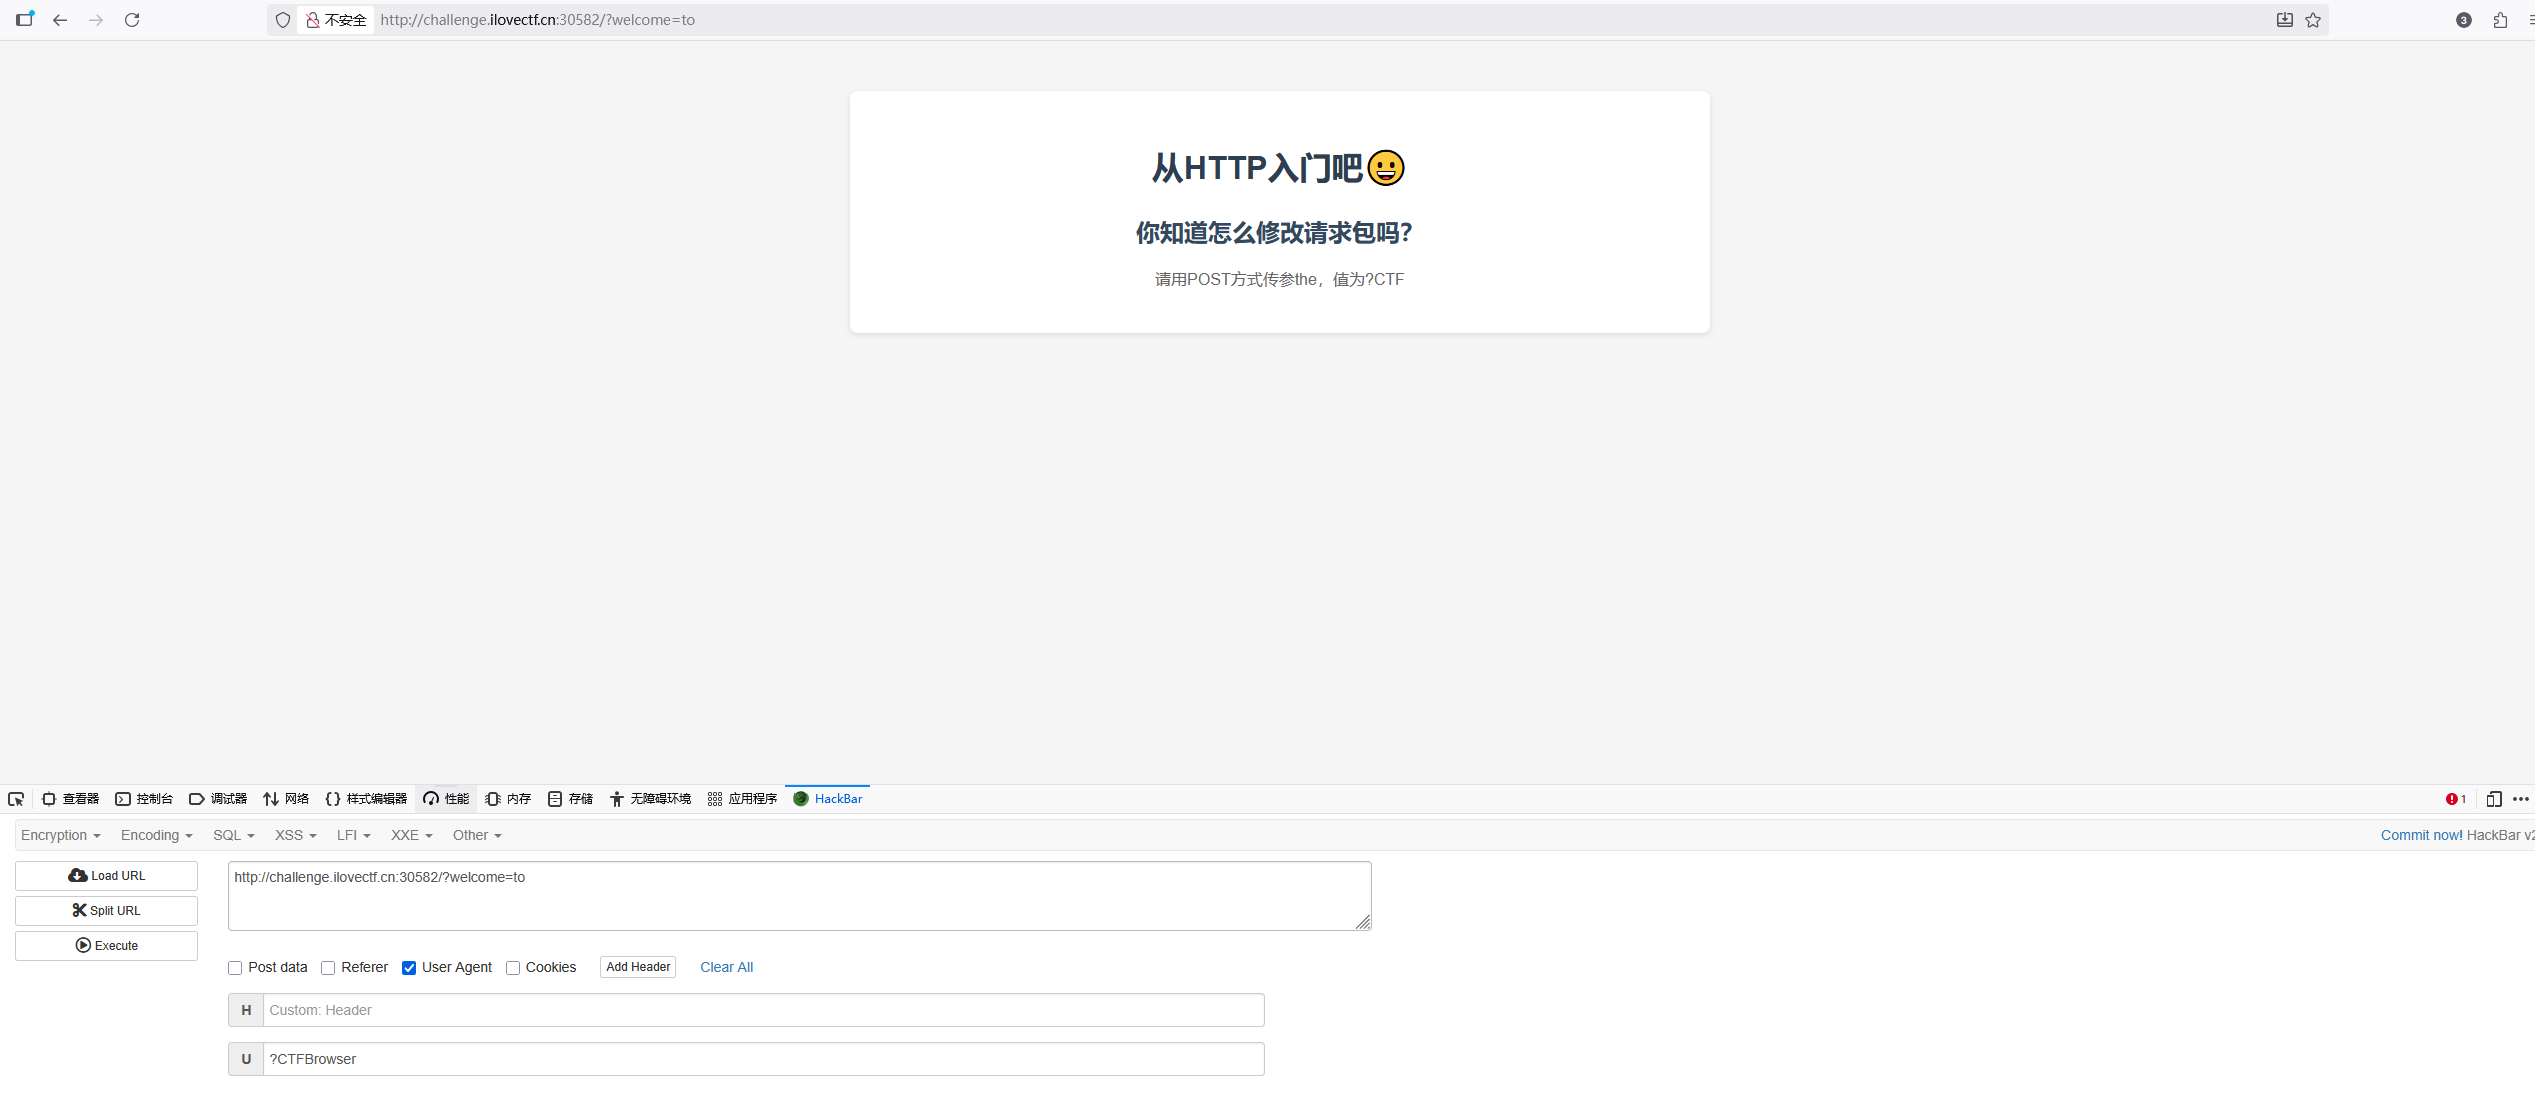Expand the Encoding dropdown

coord(156,836)
